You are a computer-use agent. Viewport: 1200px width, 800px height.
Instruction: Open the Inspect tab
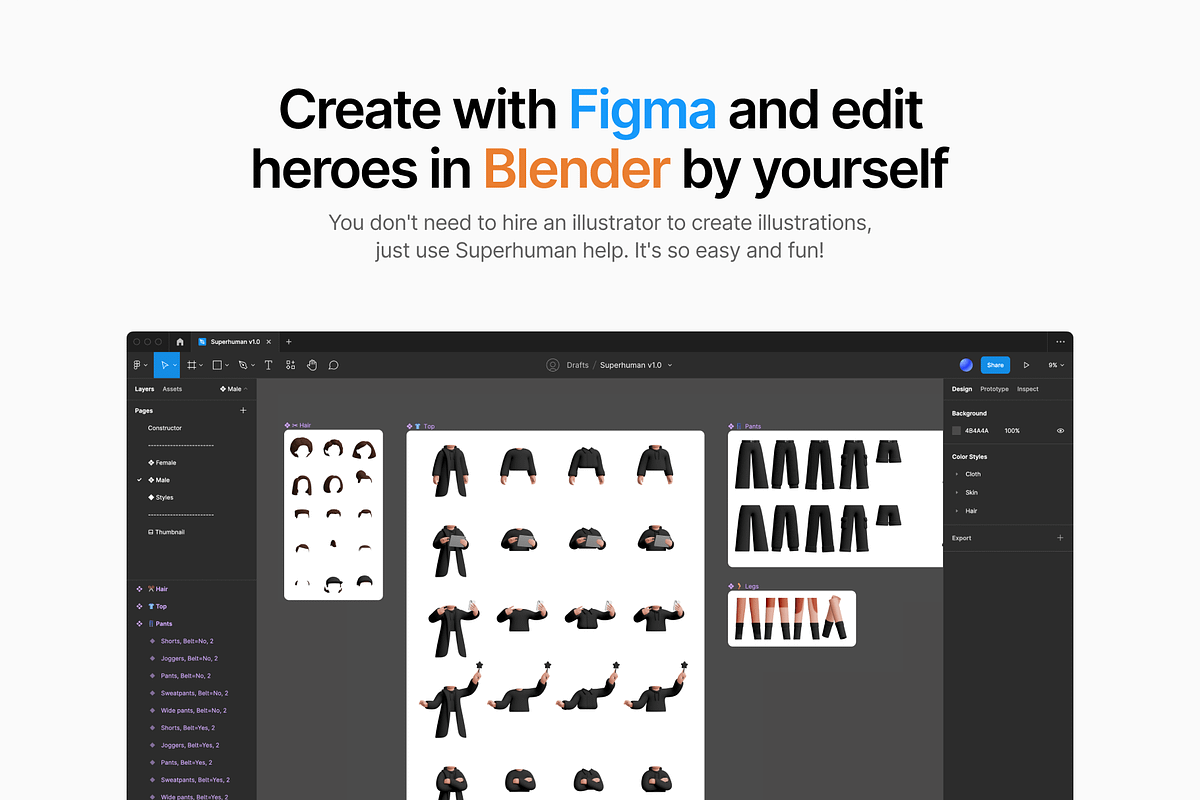click(1028, 389)
